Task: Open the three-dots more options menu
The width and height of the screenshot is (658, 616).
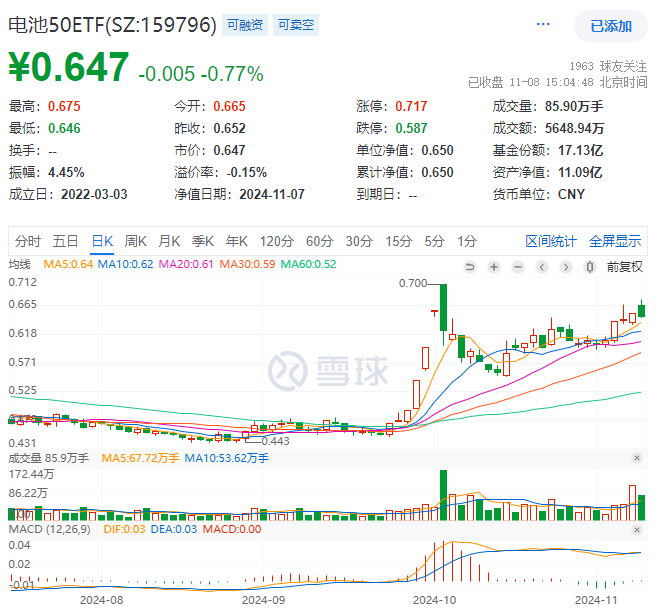Action: click(x=543, y=24)
